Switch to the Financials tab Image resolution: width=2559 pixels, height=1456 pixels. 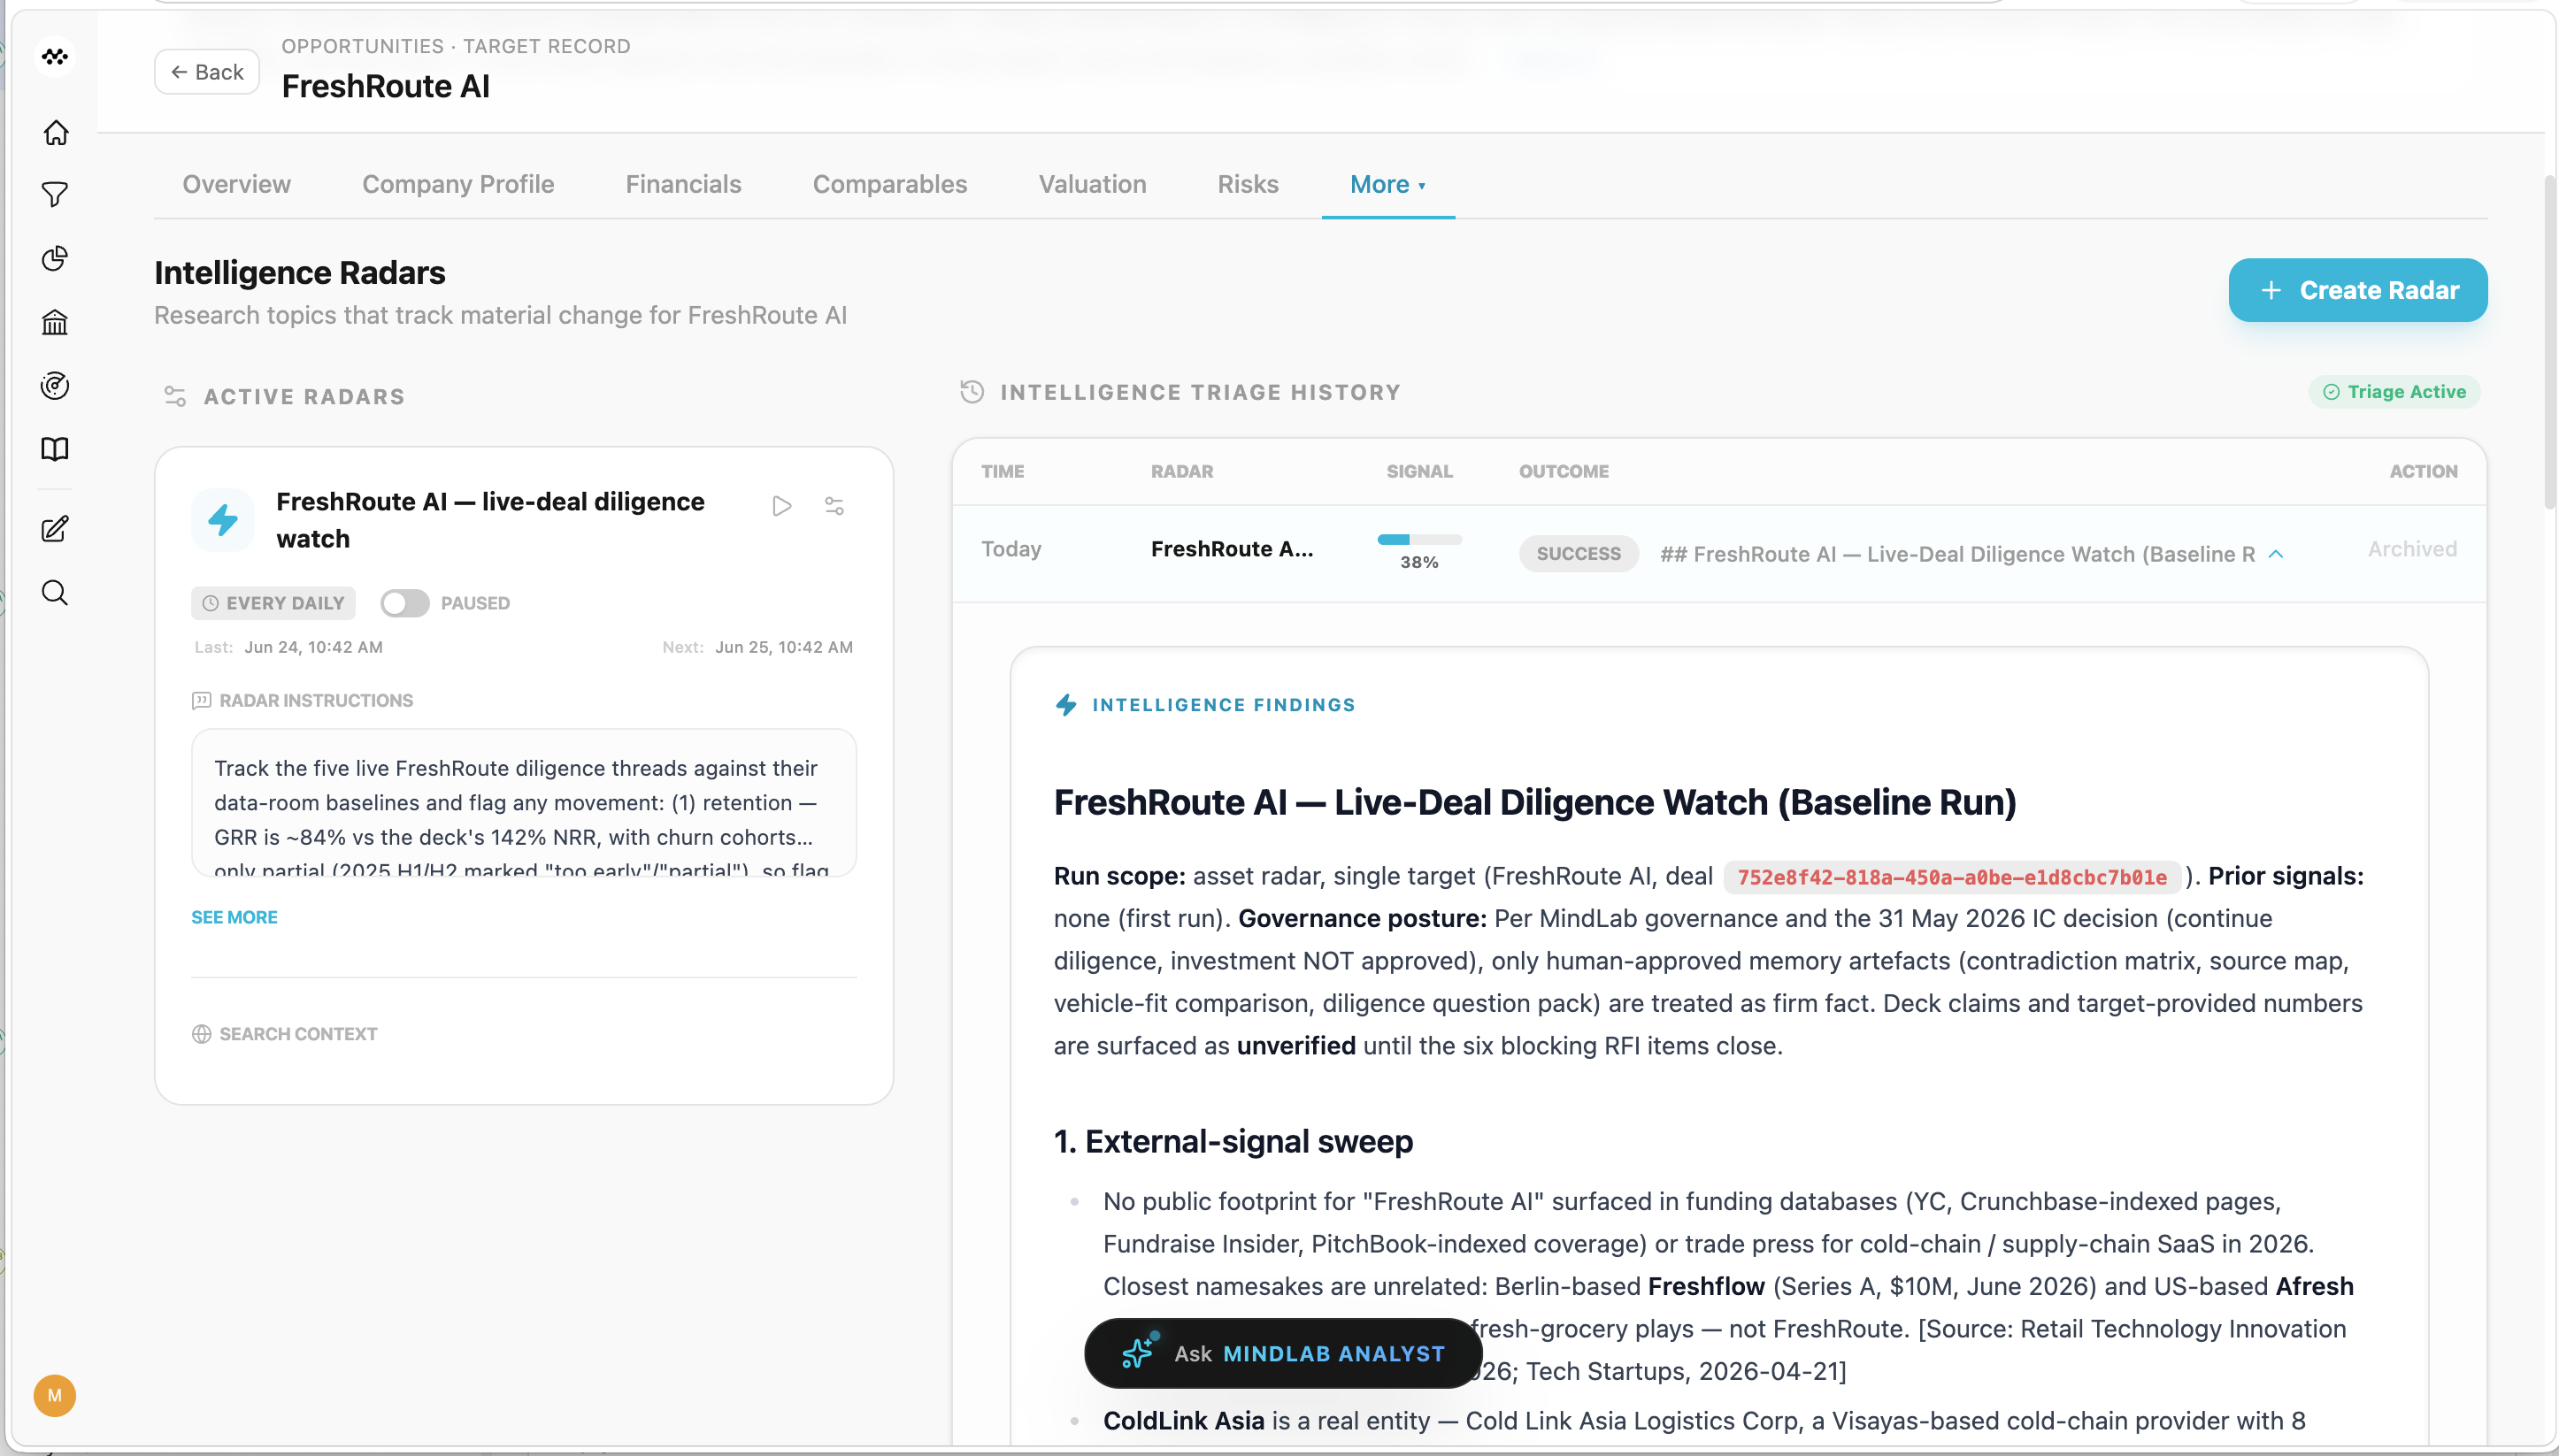click(x=683, y=185)
